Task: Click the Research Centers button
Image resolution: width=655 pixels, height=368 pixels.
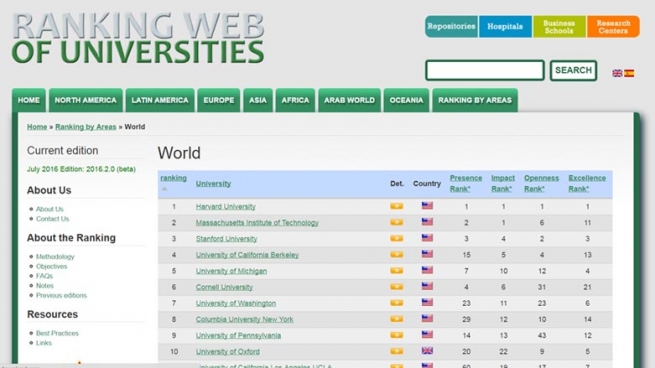Action: coord(613,27)
